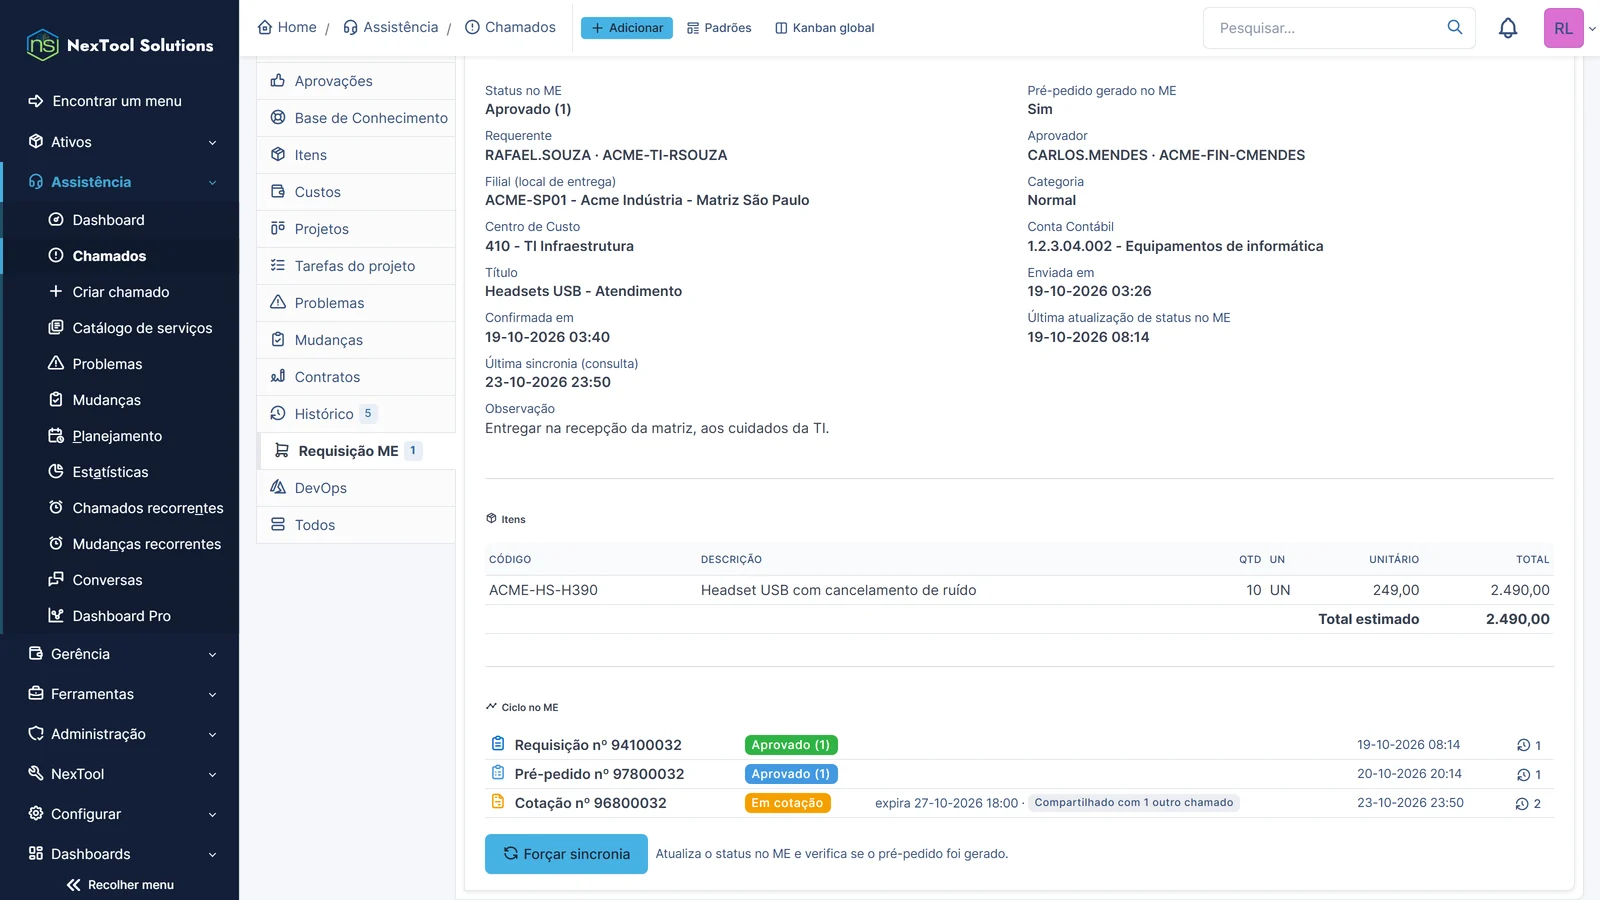The image size is (1600, 900).
Task: Click Chamados breadcrumb link
Action: pyautogui.click(x=510, y=27)
